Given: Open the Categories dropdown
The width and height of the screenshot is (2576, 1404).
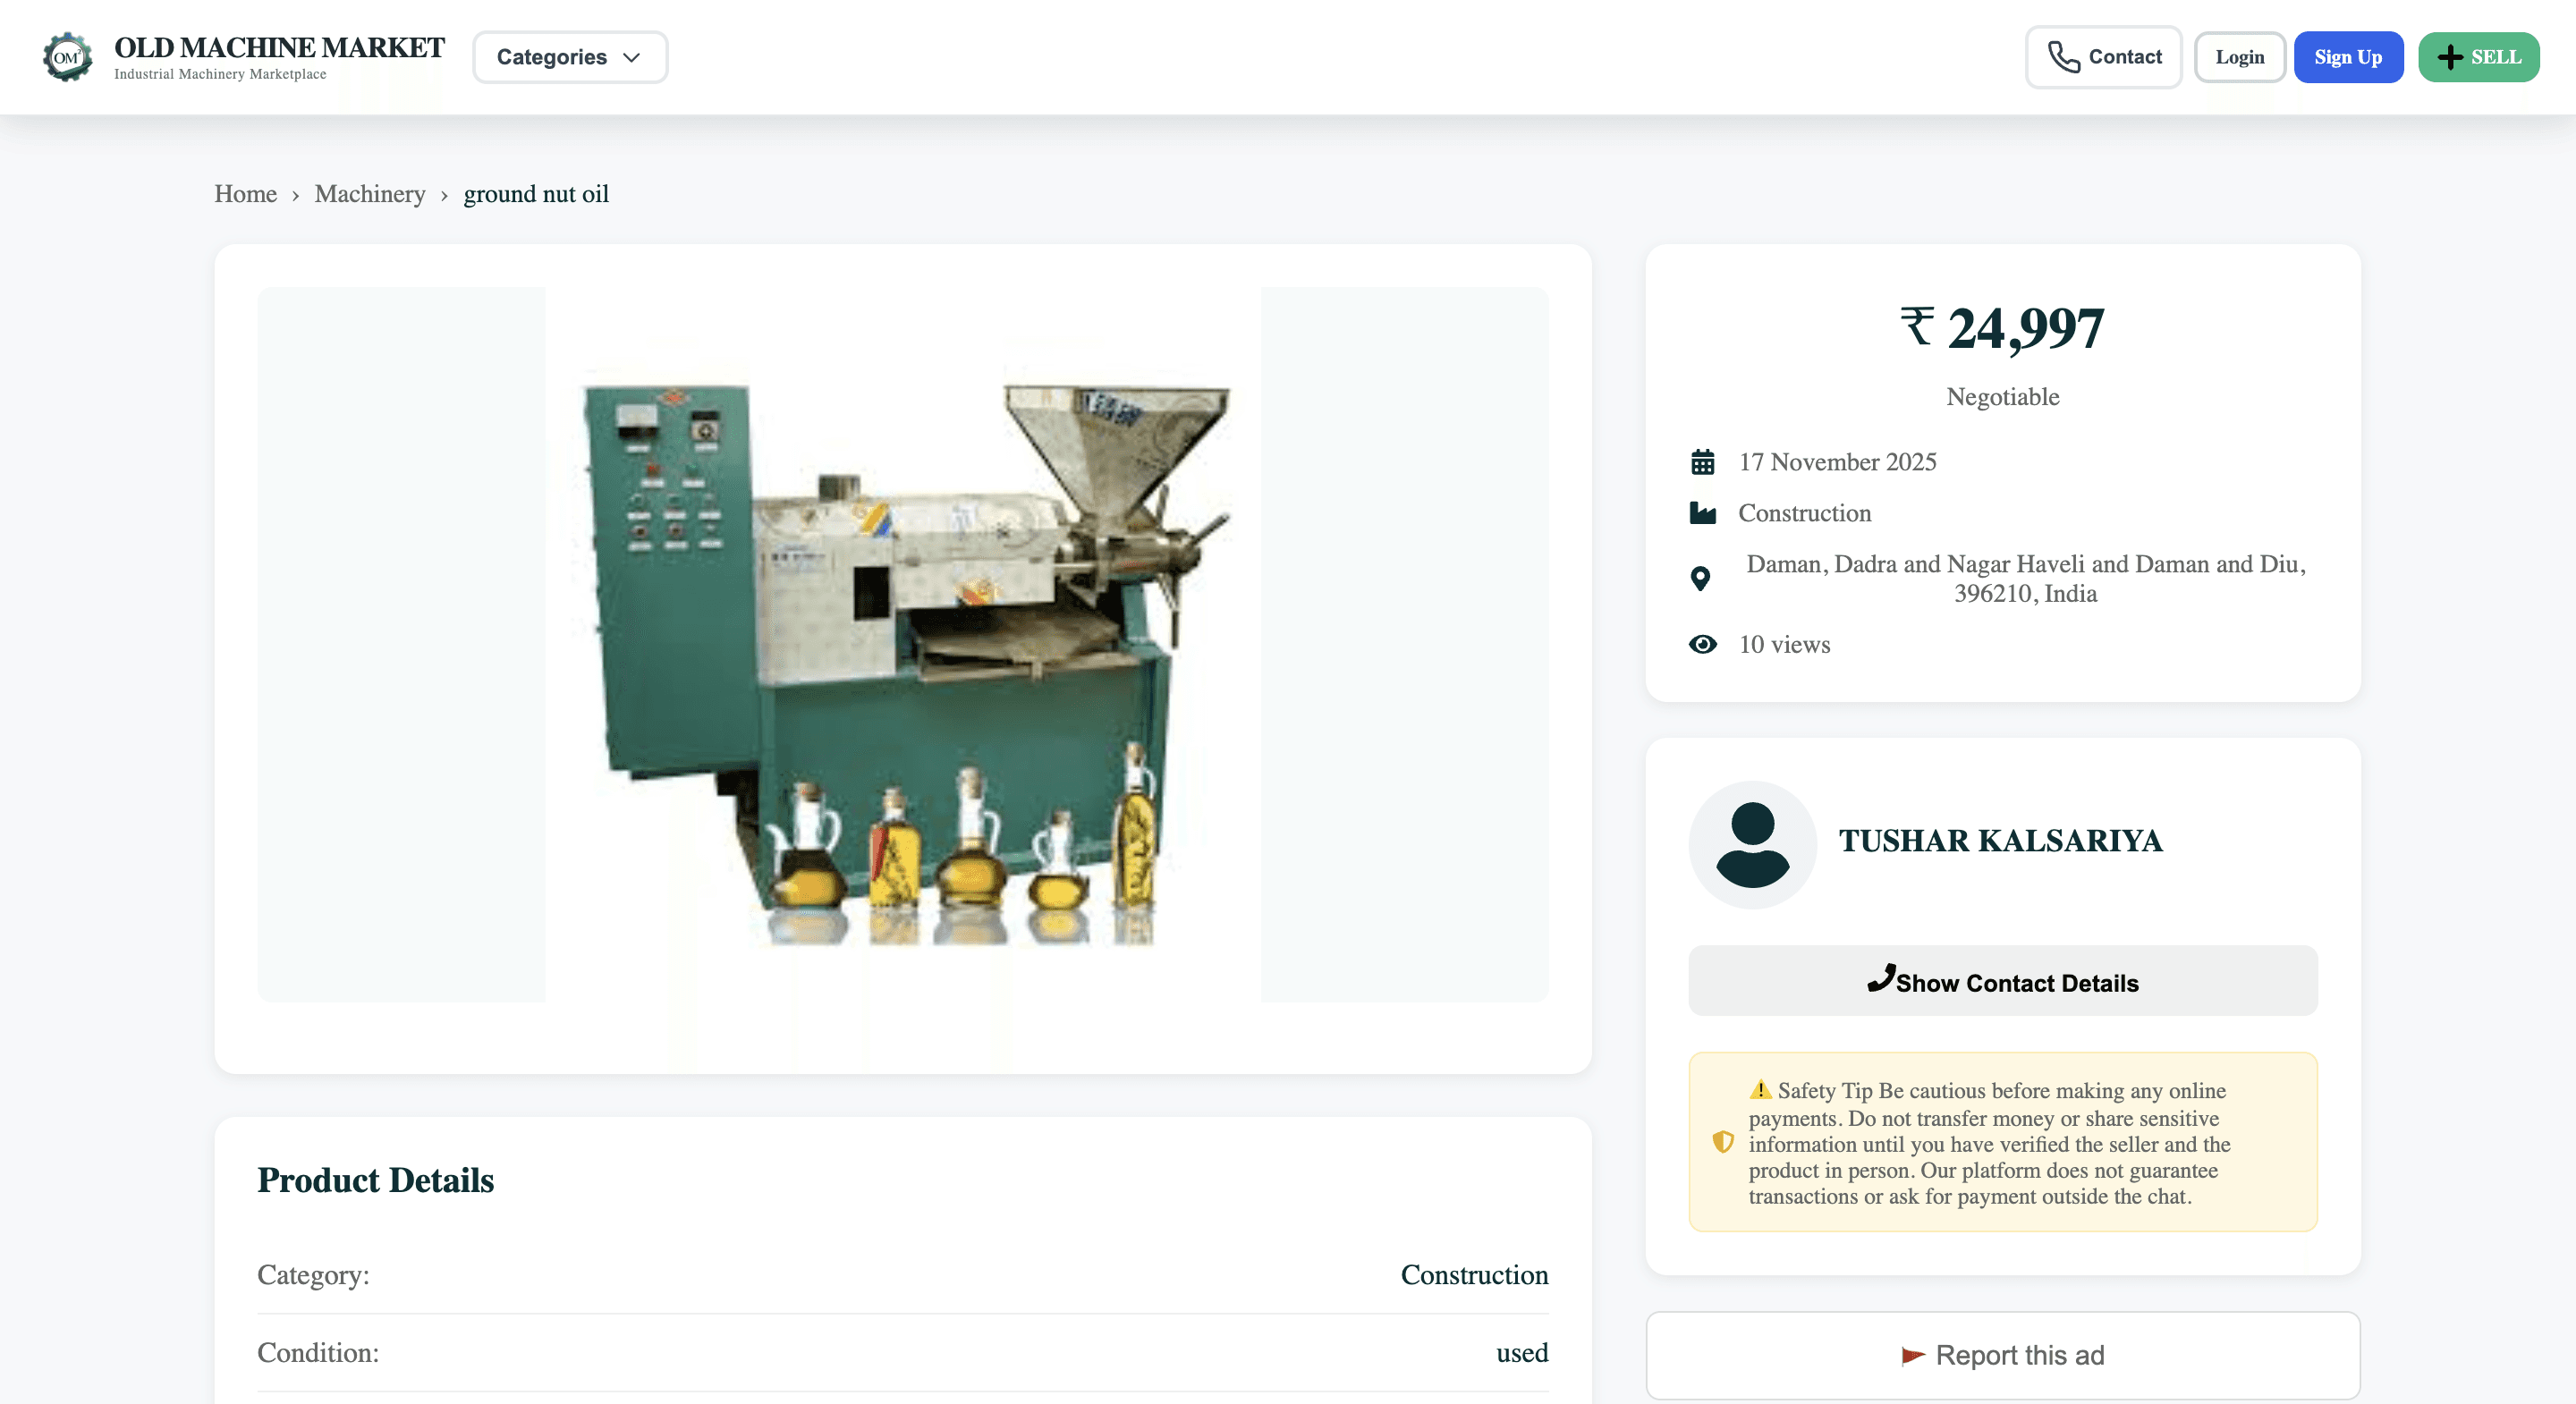Looking at the screenshot, I should (552, 57).
